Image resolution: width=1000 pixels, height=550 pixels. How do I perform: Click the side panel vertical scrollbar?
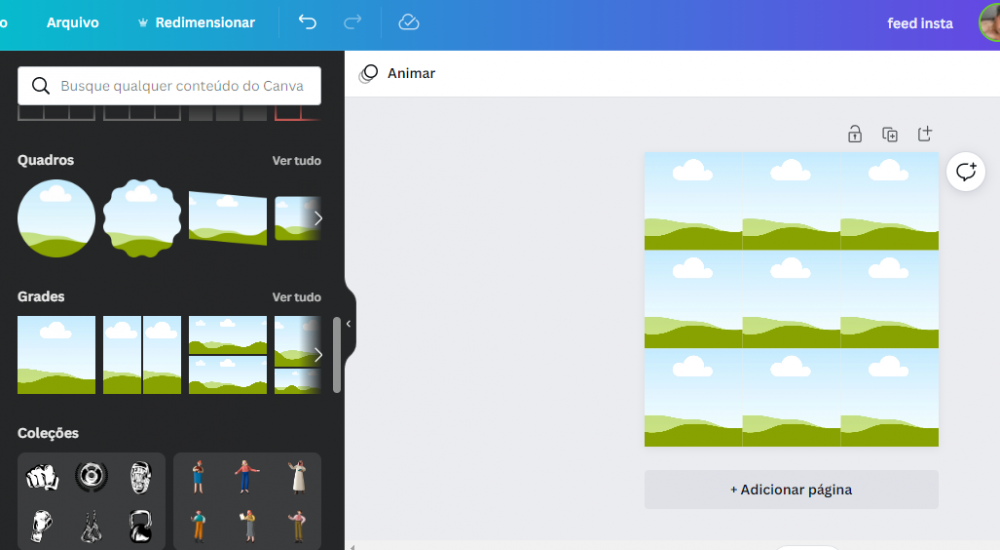(x=337, y=355)
